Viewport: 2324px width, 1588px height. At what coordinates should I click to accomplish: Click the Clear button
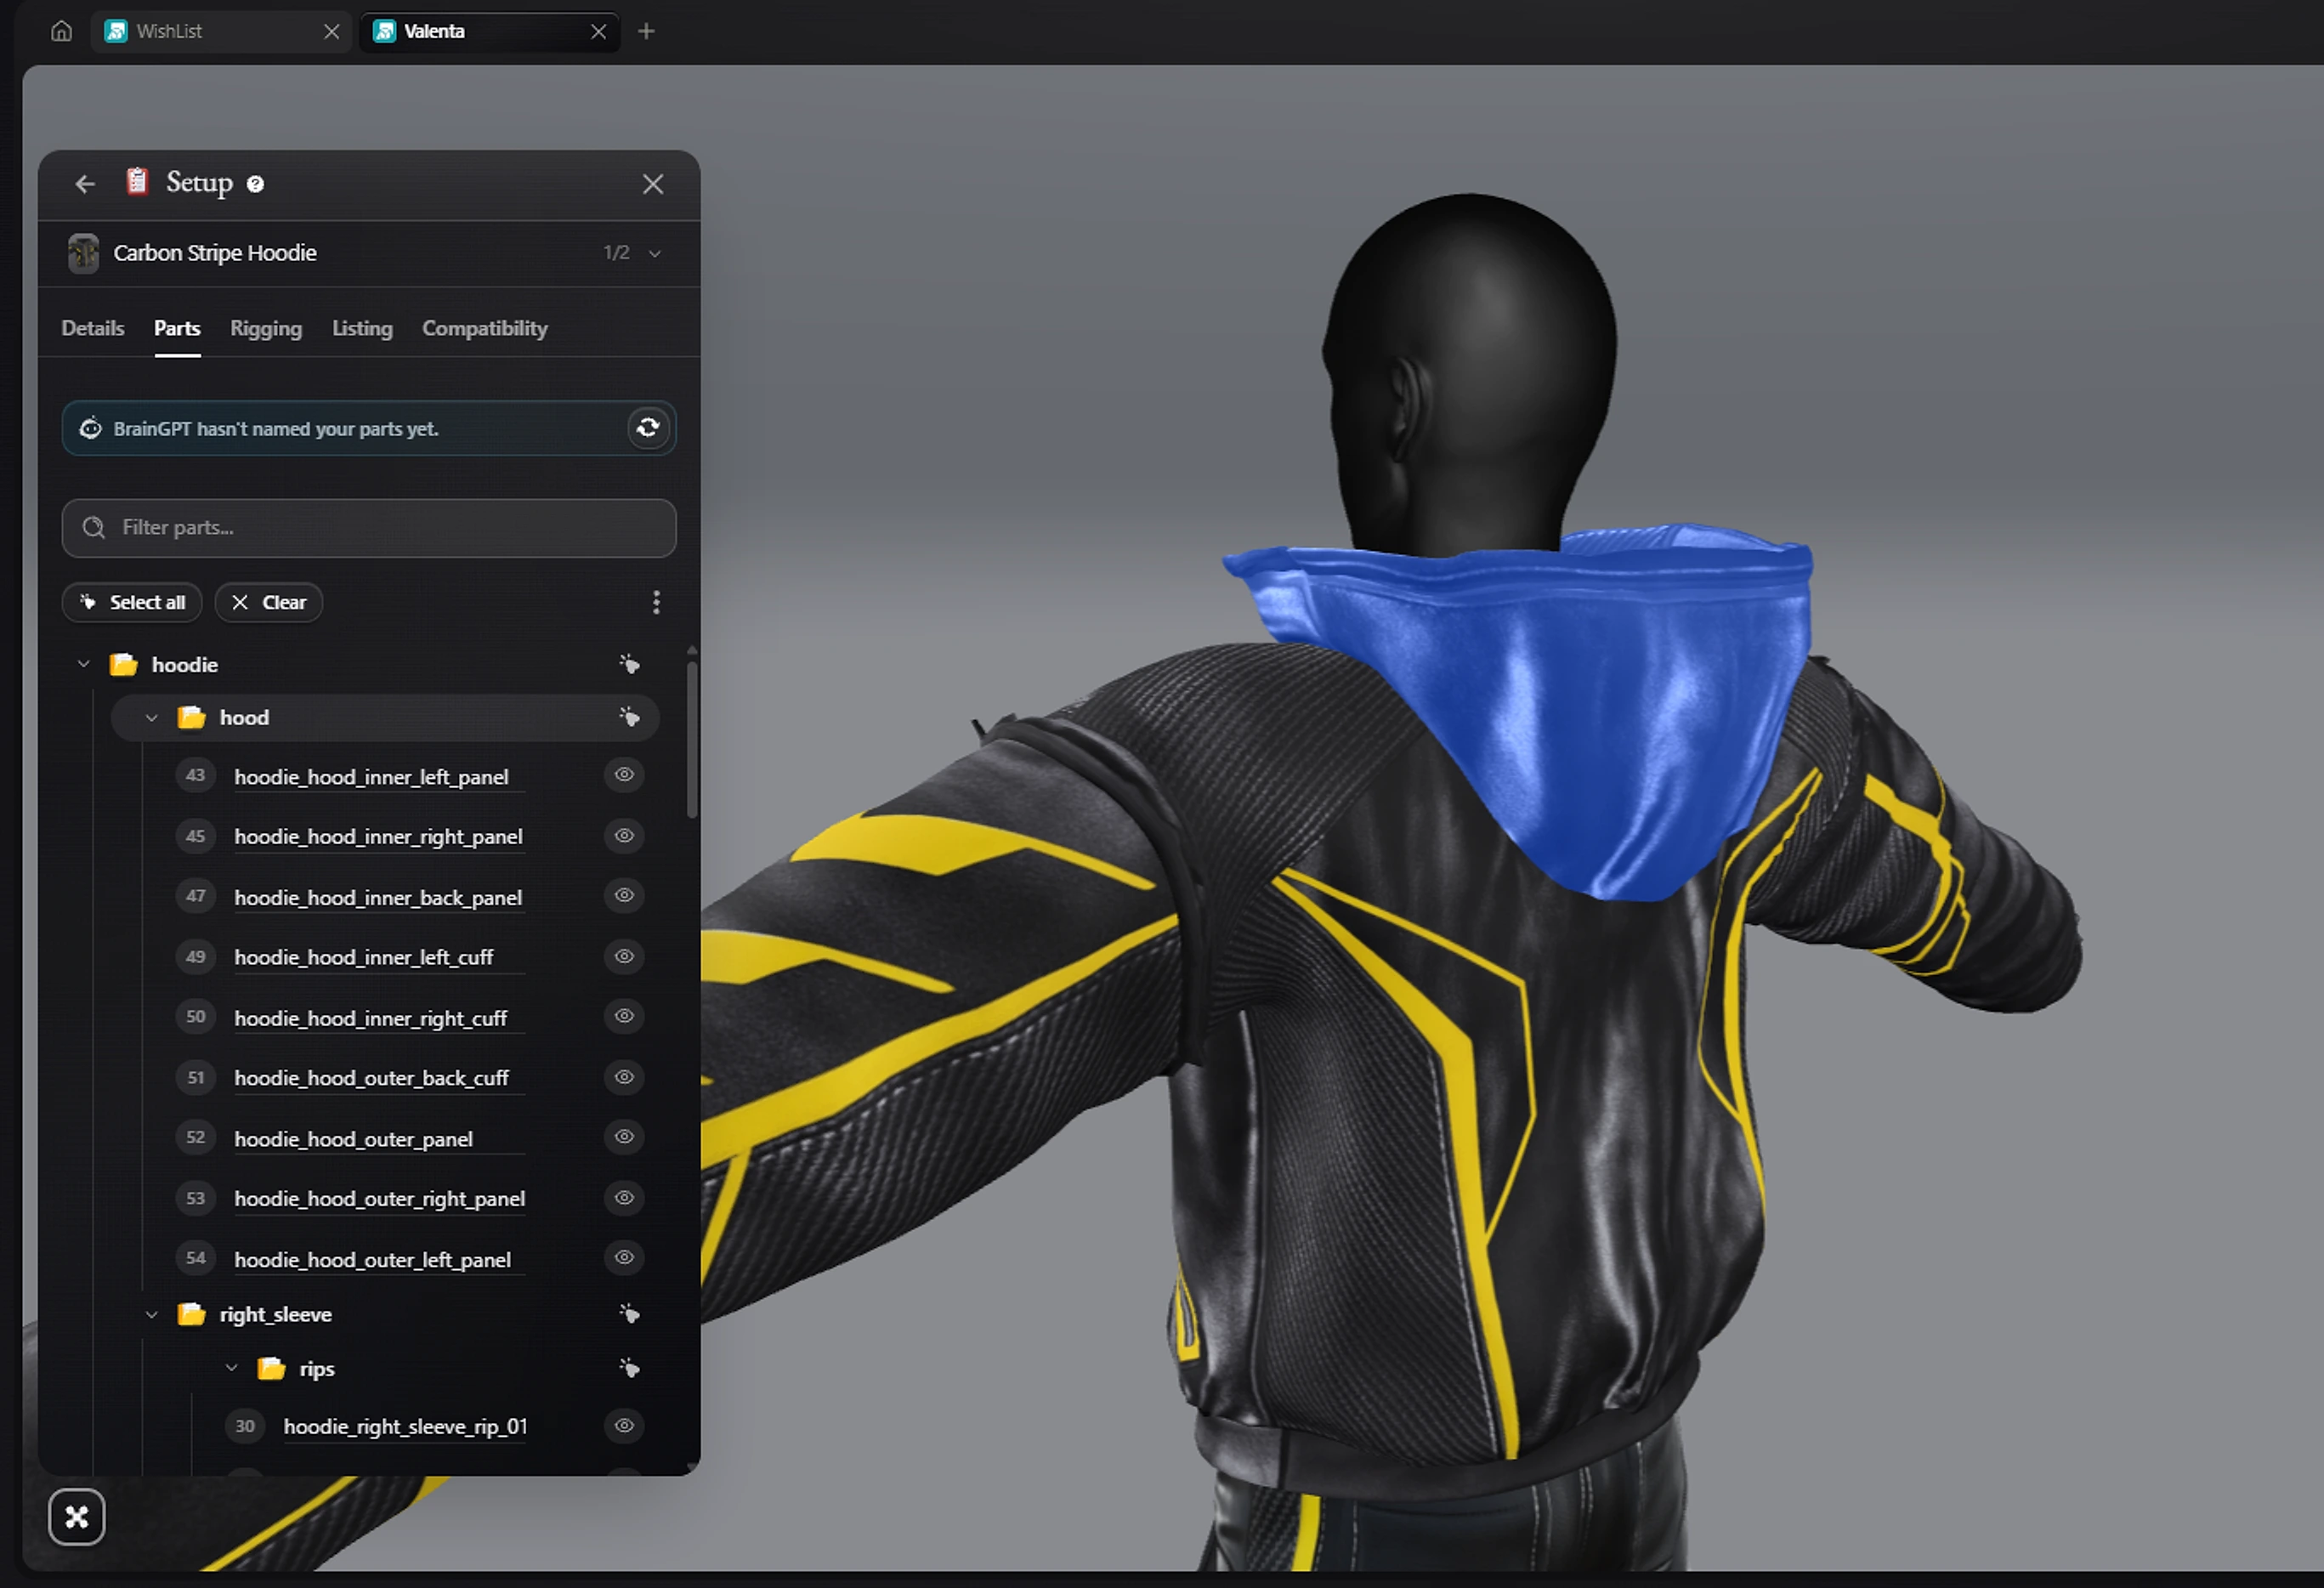tap(269, 603)
